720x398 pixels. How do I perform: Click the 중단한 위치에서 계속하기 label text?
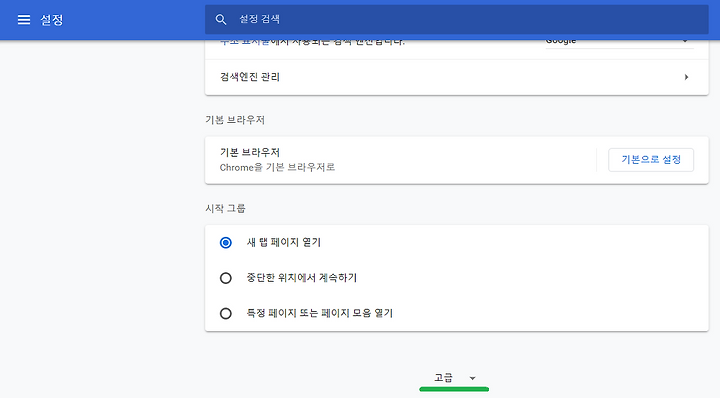[302, 277]
